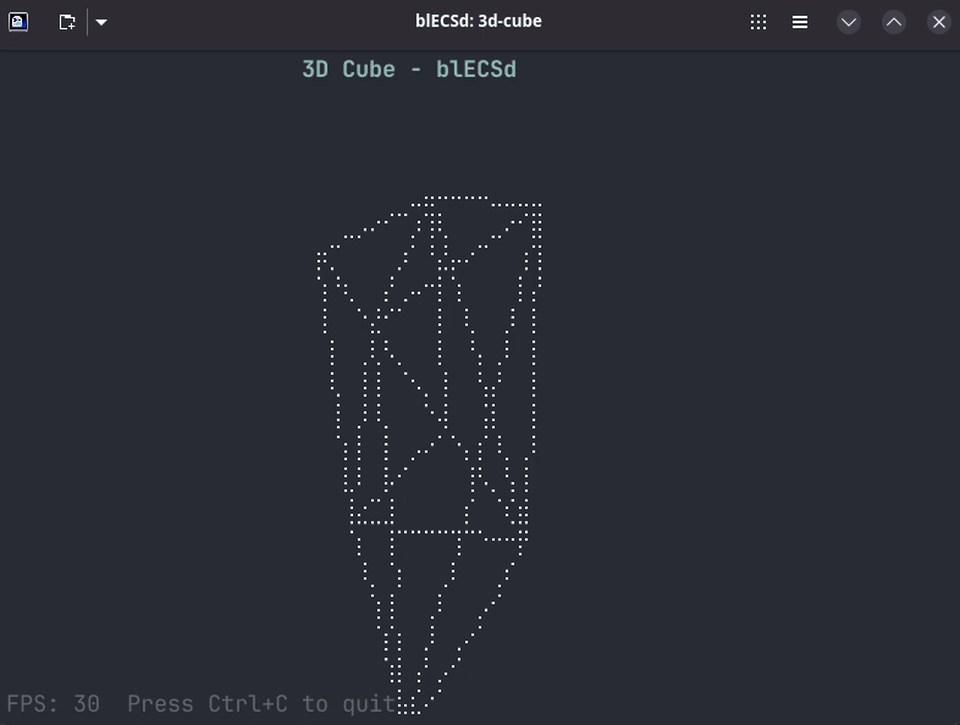Image resolution: width=960 pixels, height=725 pixels.
Task: Click the 'Press Ctrl+C to quit' text
Action: coord(261,704)
